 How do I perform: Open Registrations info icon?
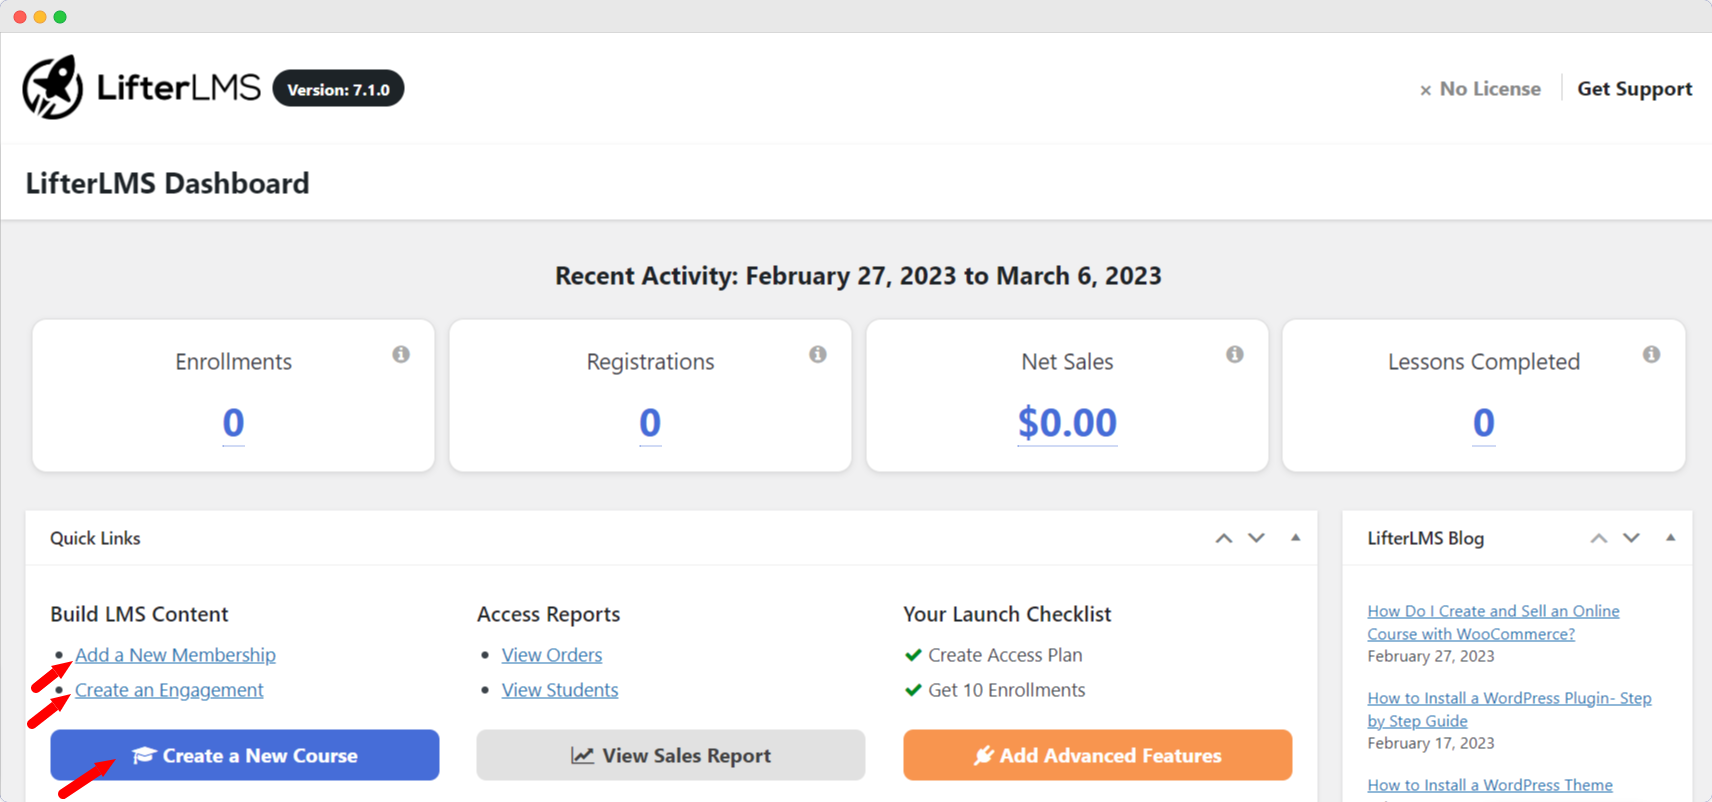(x=818, y=354)
